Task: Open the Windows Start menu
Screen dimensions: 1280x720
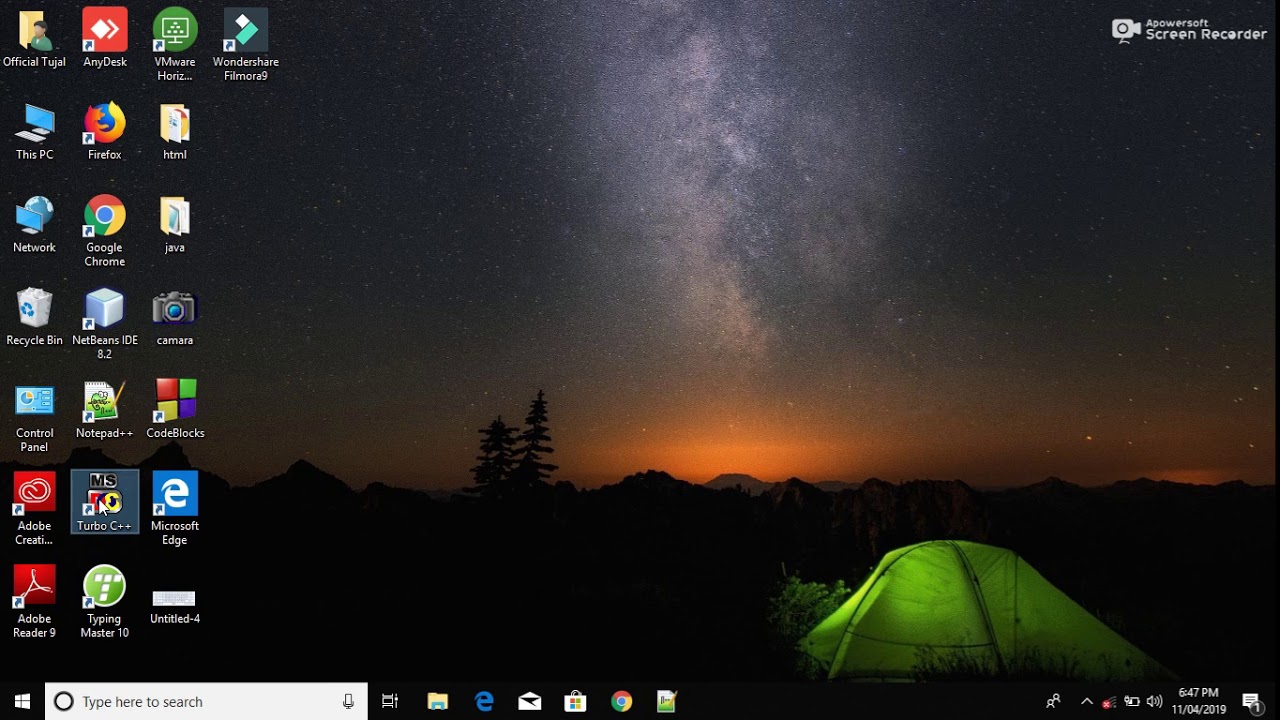Action: point(22,701)
